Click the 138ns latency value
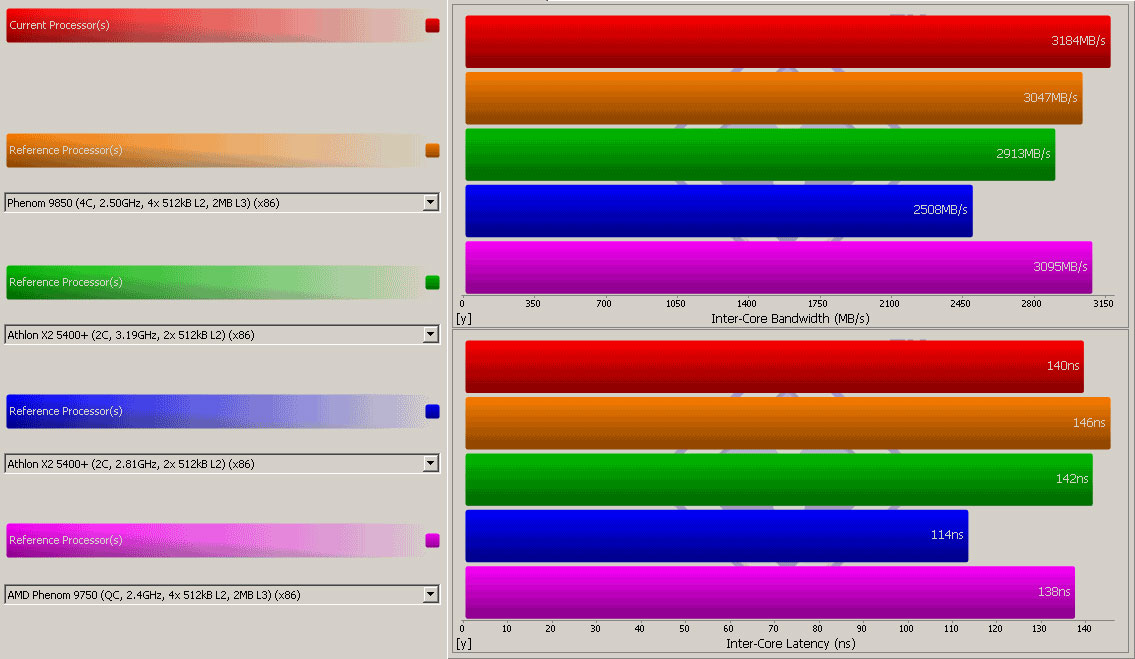The image size is (1135, 659). pos(1054,592)
